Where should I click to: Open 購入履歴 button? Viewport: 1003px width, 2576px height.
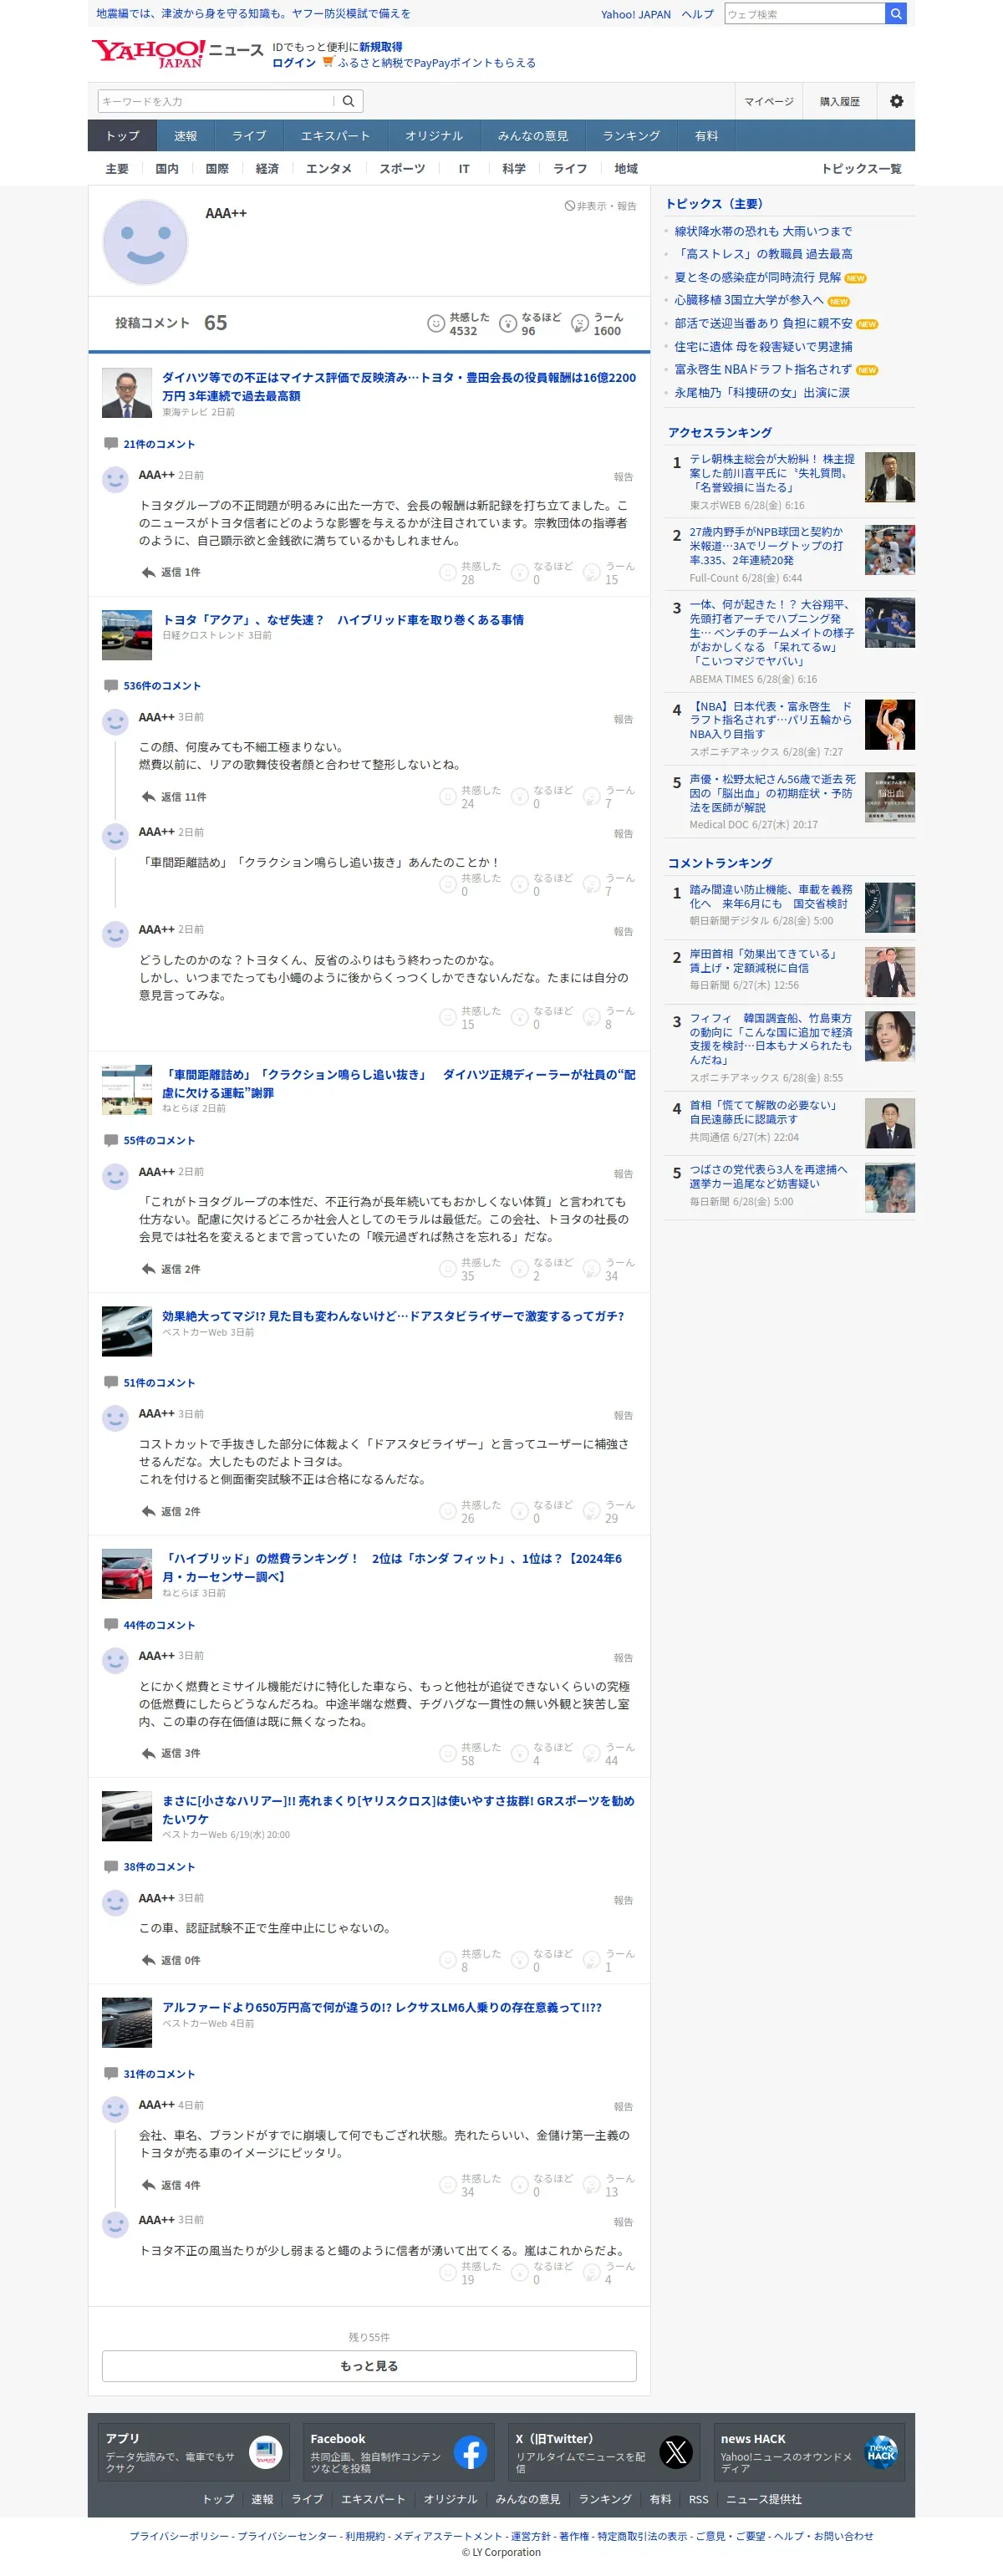coord(840,101)
